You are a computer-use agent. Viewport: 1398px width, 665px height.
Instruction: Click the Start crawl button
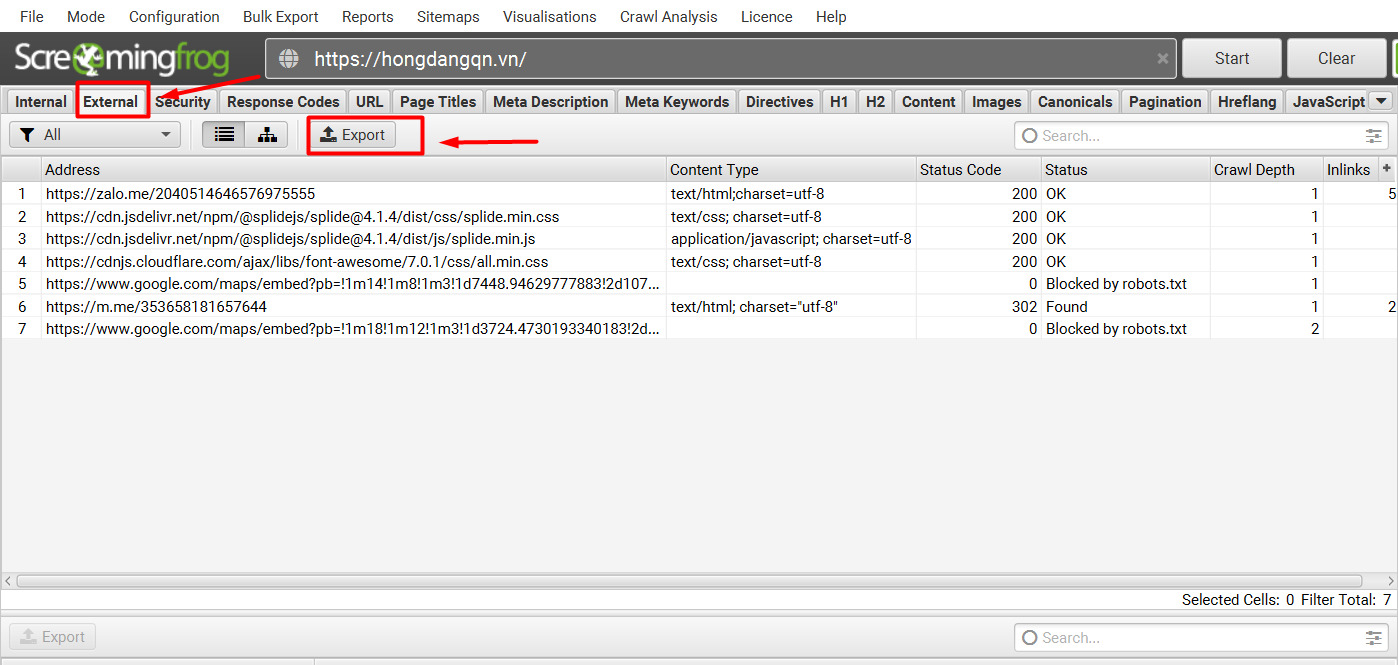coord(1232,59)
